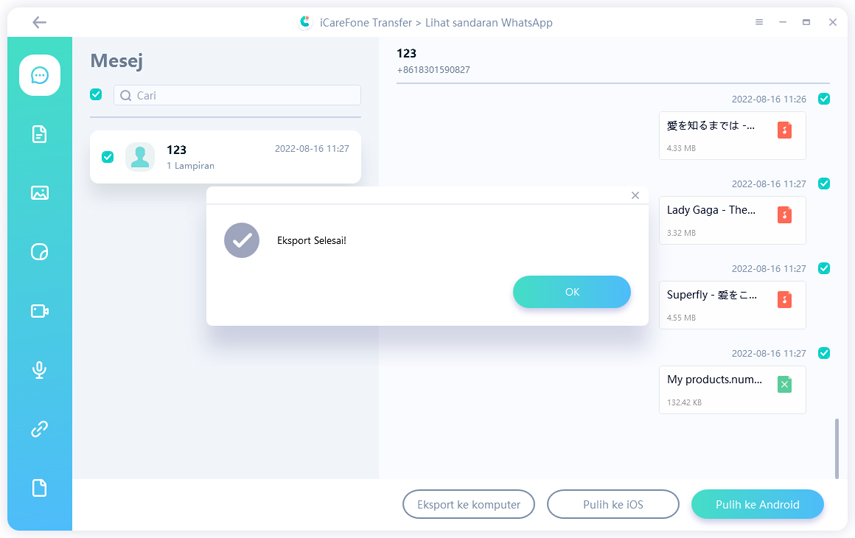Click the message list vertical scrollbar
This screenshot has height=538, width=855.
tap(837, 447)
